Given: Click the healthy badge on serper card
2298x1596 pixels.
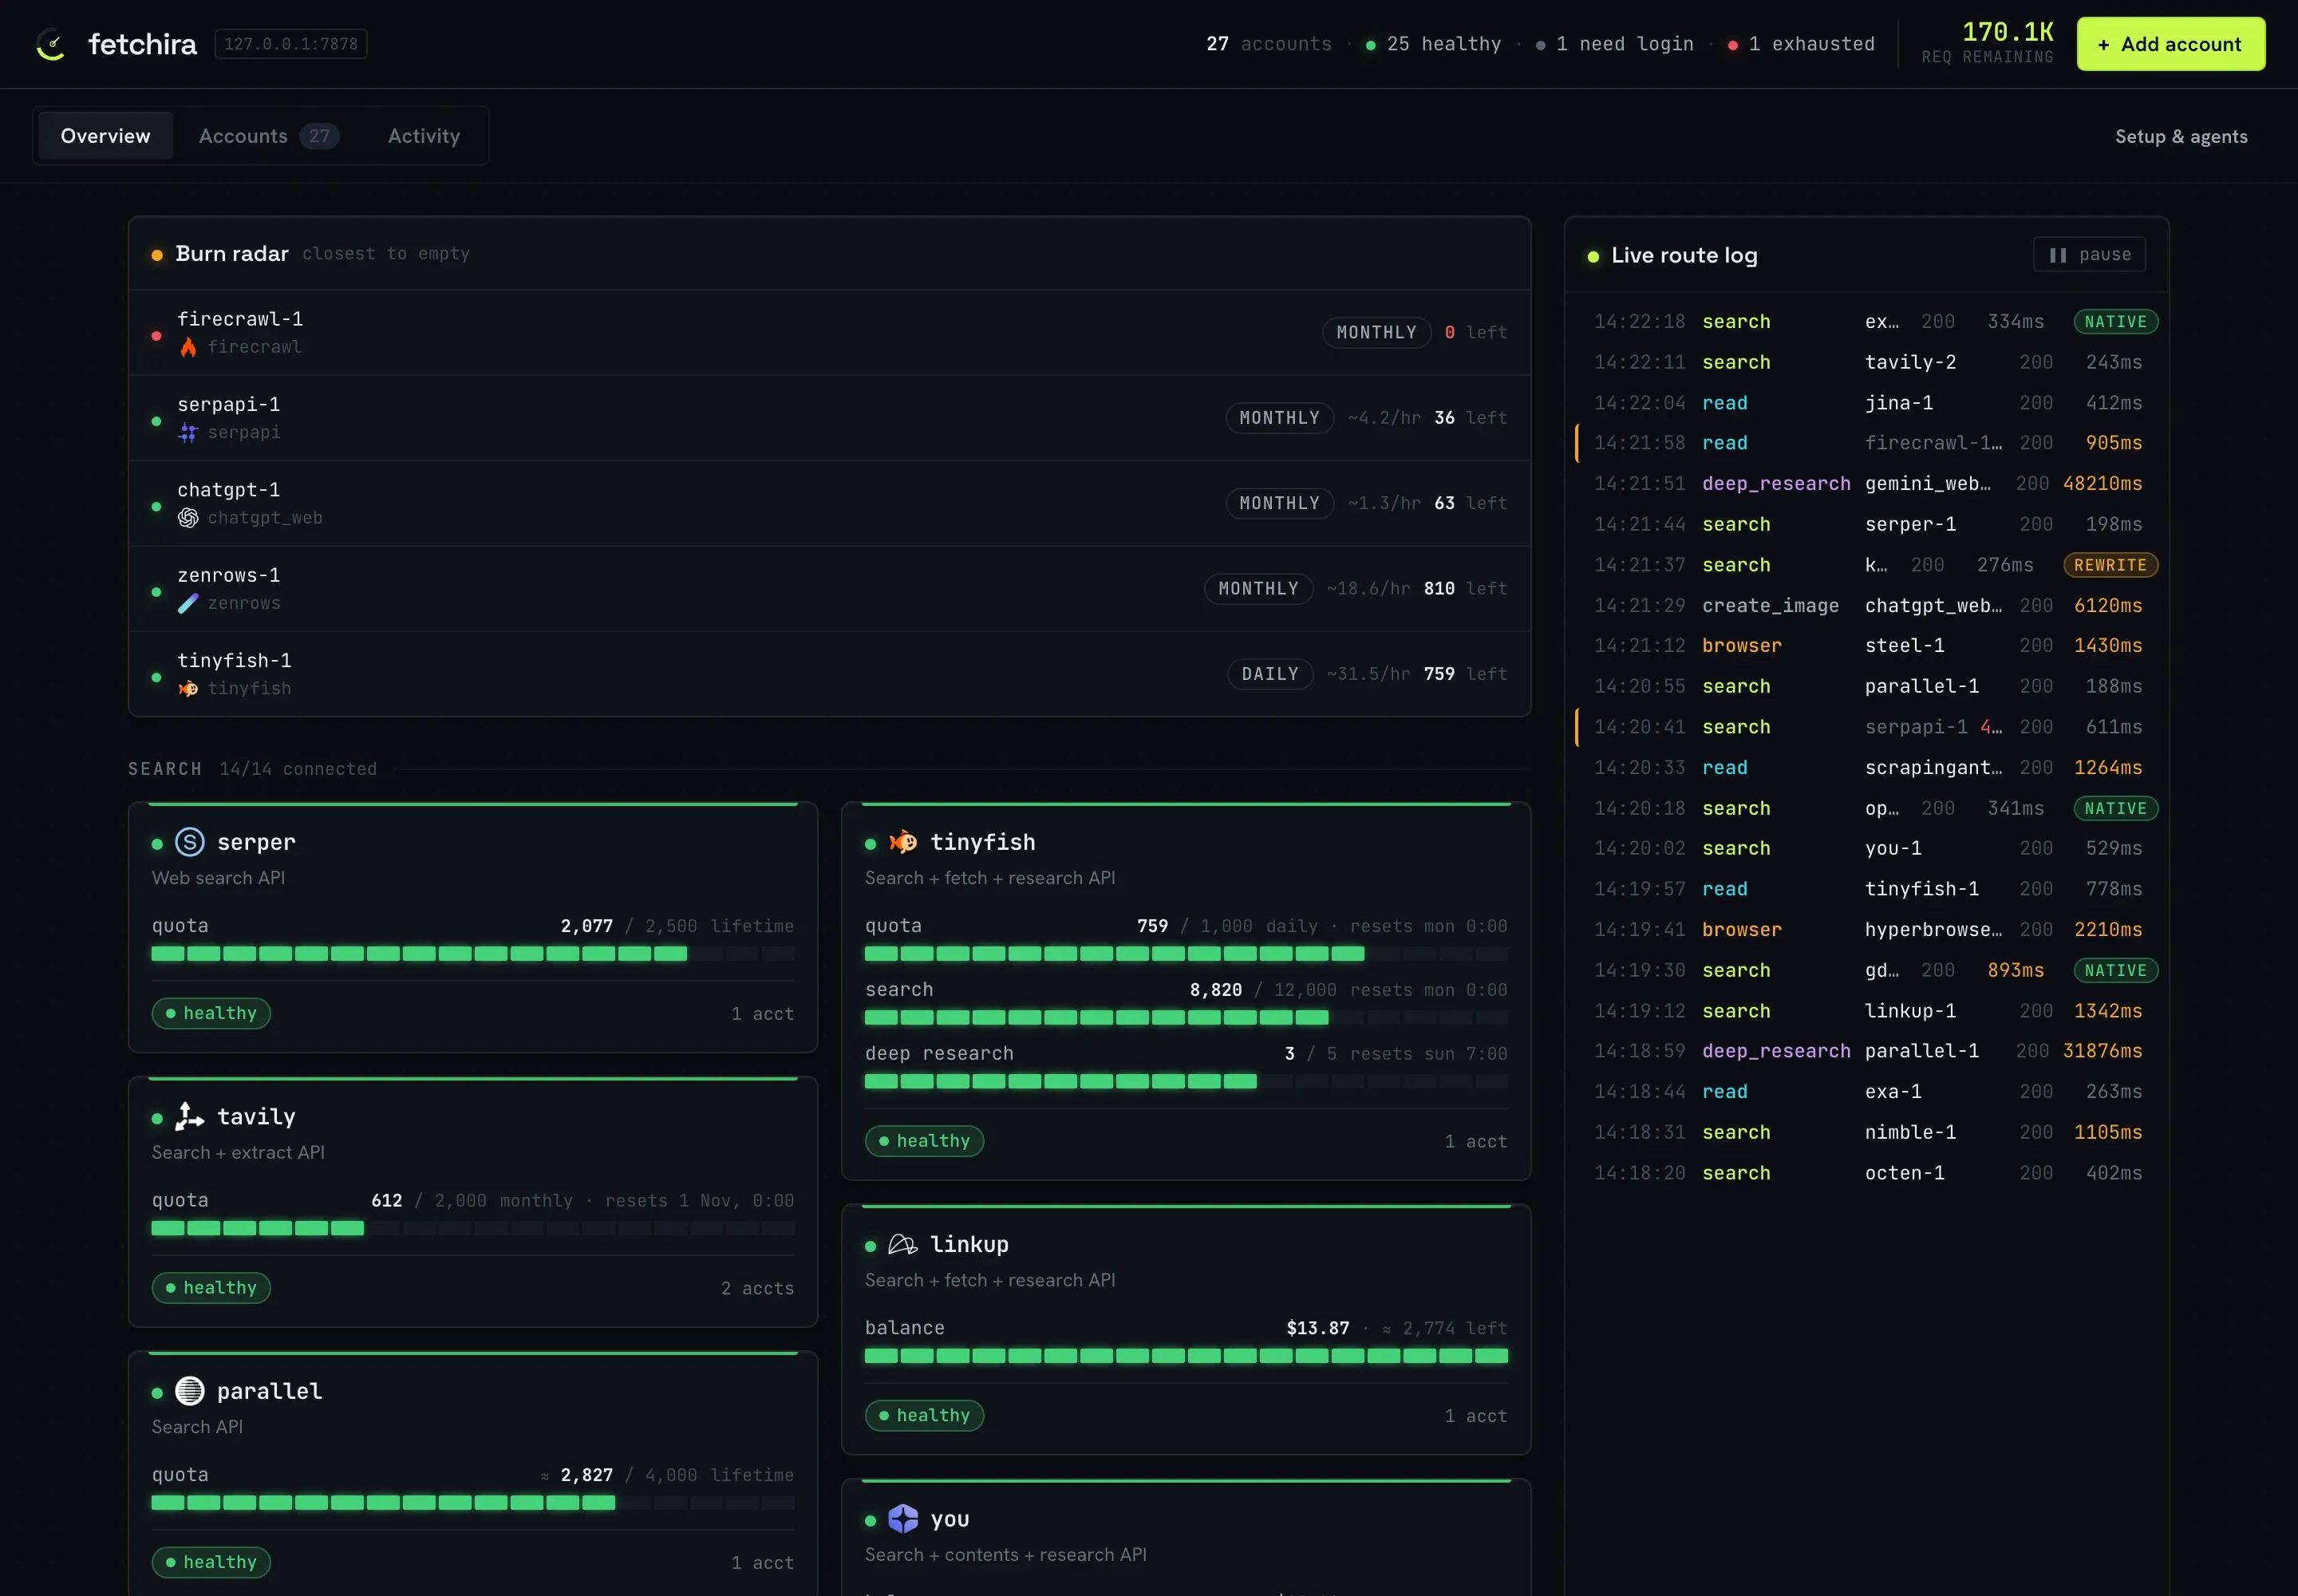Looking at the screenshot, I should (x=211, y=1013).
